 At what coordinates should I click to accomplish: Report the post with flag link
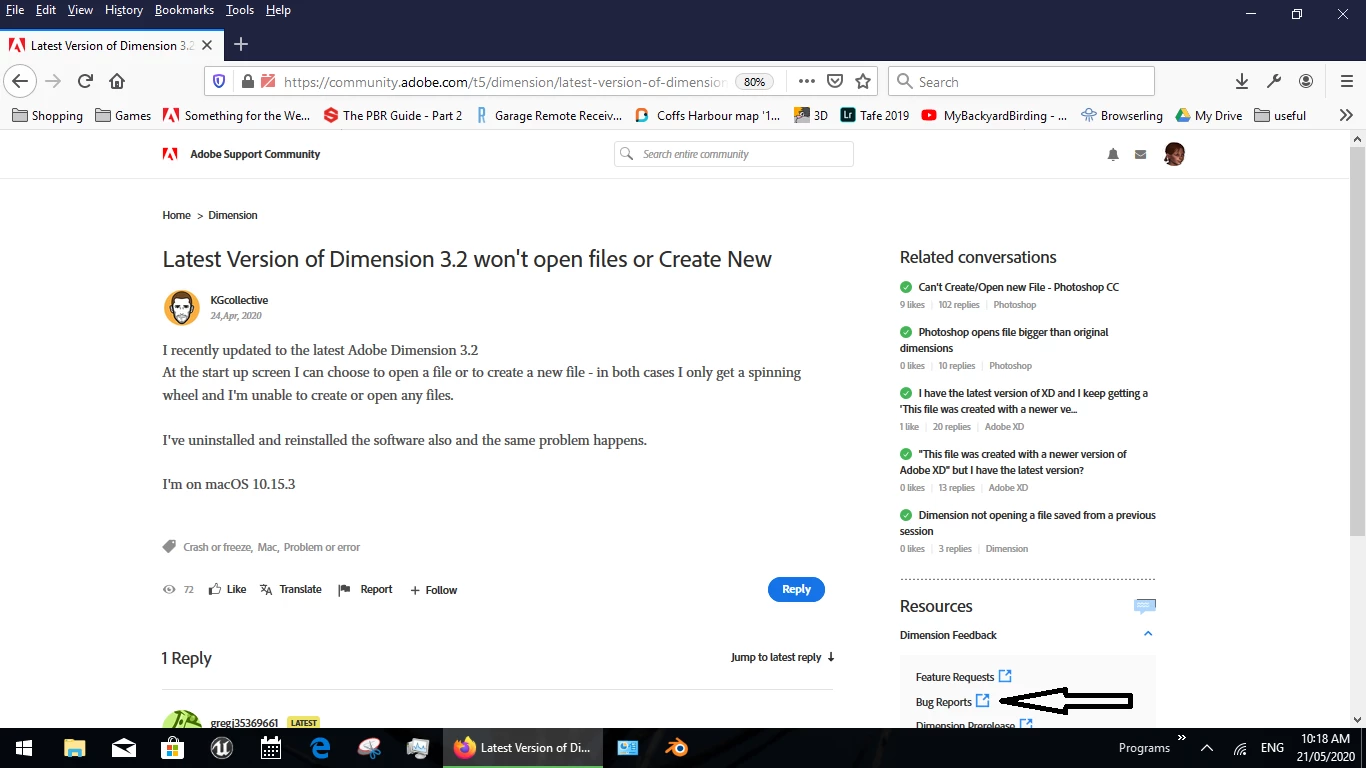(x=365, y=590)
